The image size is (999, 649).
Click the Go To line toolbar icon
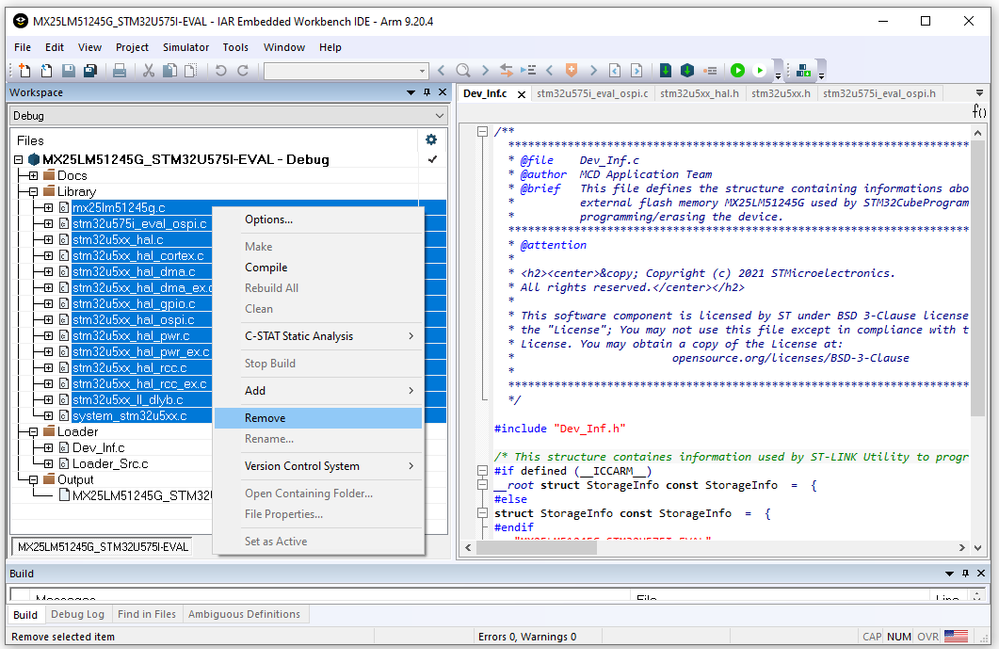(528, 70)
